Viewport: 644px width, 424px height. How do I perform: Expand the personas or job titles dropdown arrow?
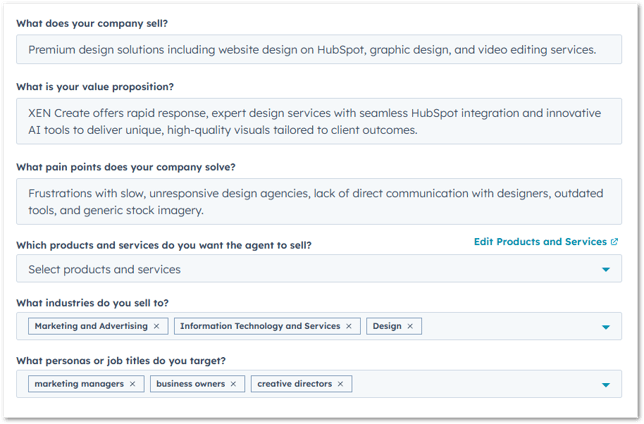pos(606,385)
